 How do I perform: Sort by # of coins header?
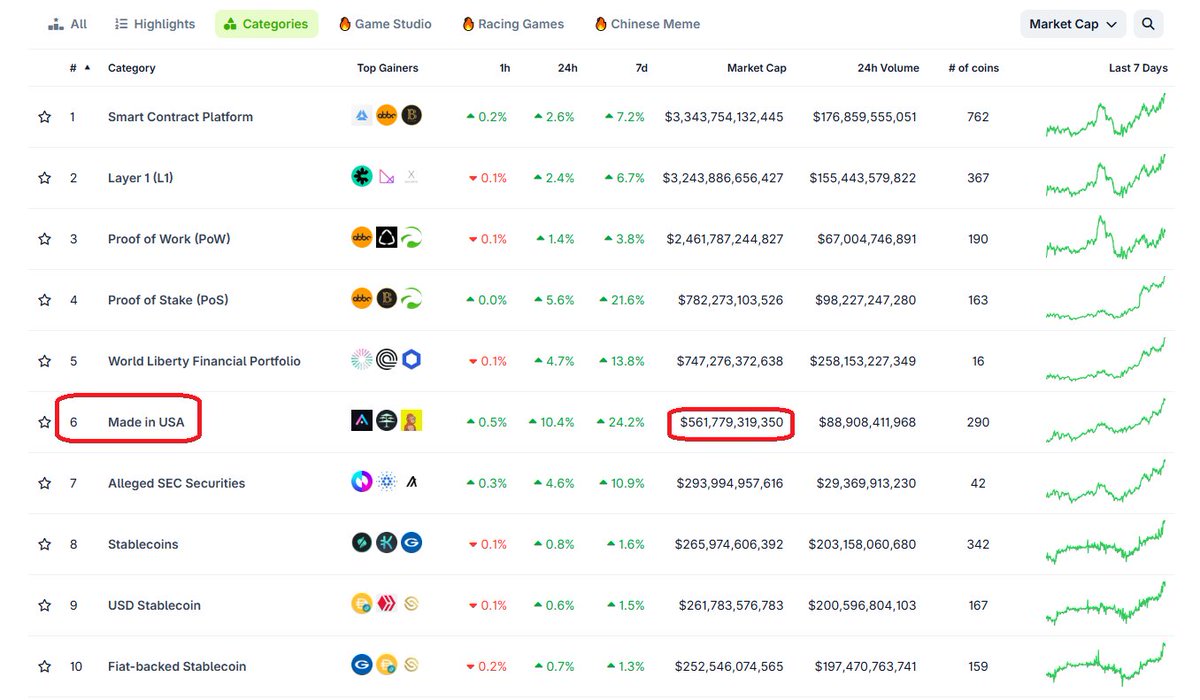pos(973,68)
